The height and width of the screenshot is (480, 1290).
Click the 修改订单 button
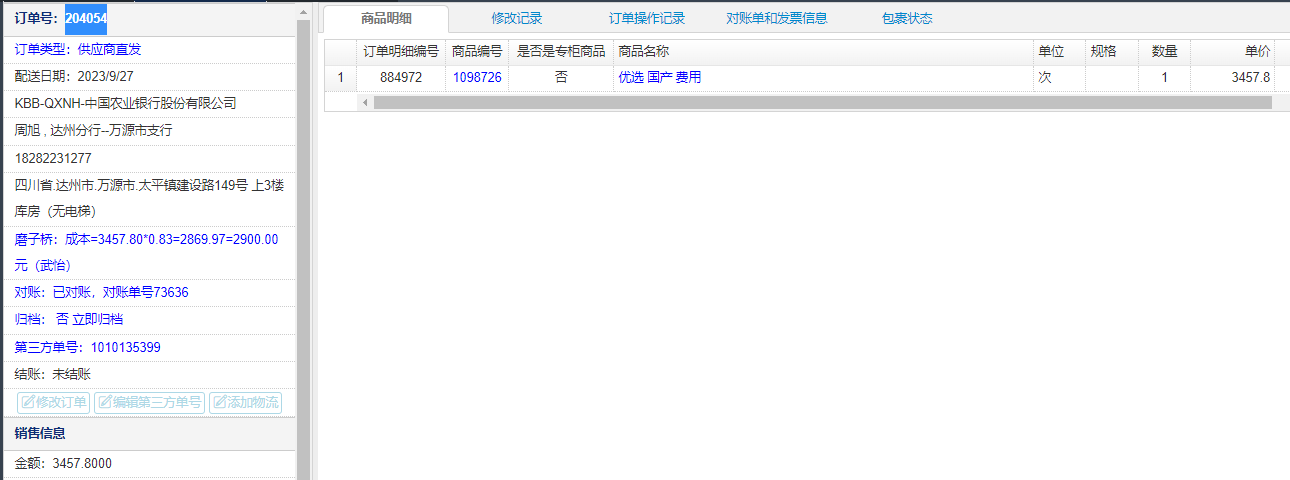click(x=54, y=403)
